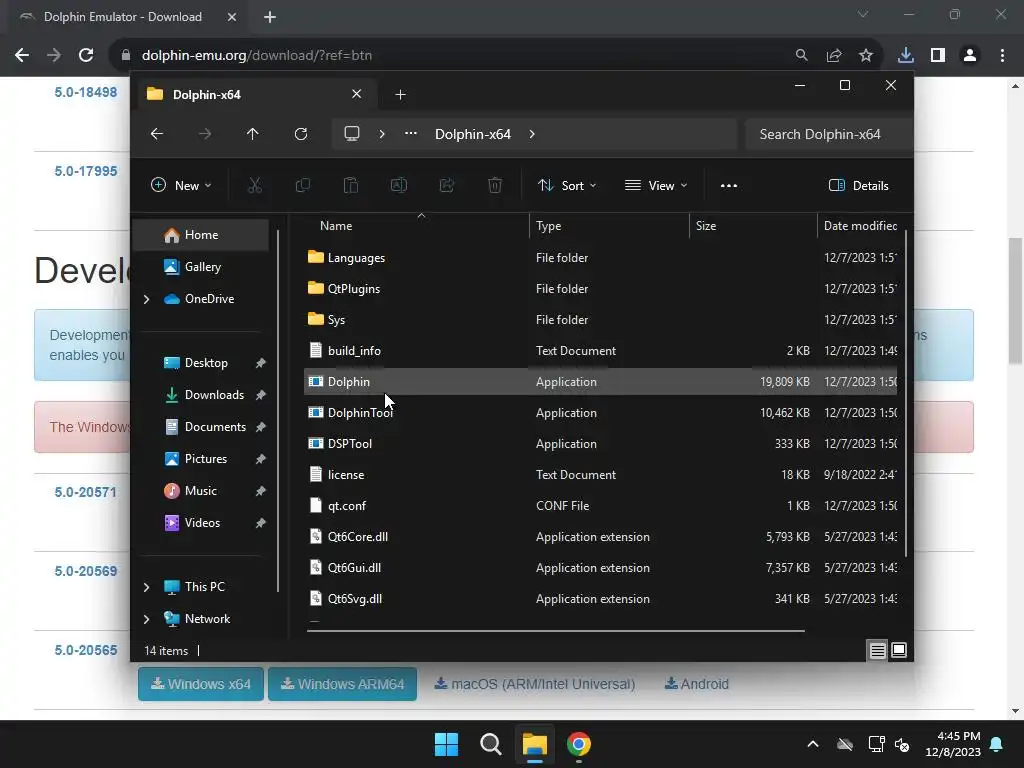The width and height of the screenshot is (1024, 768).
Task: Click macOS (ARM/Intel Universal) download link
Action: click(535, 684)
